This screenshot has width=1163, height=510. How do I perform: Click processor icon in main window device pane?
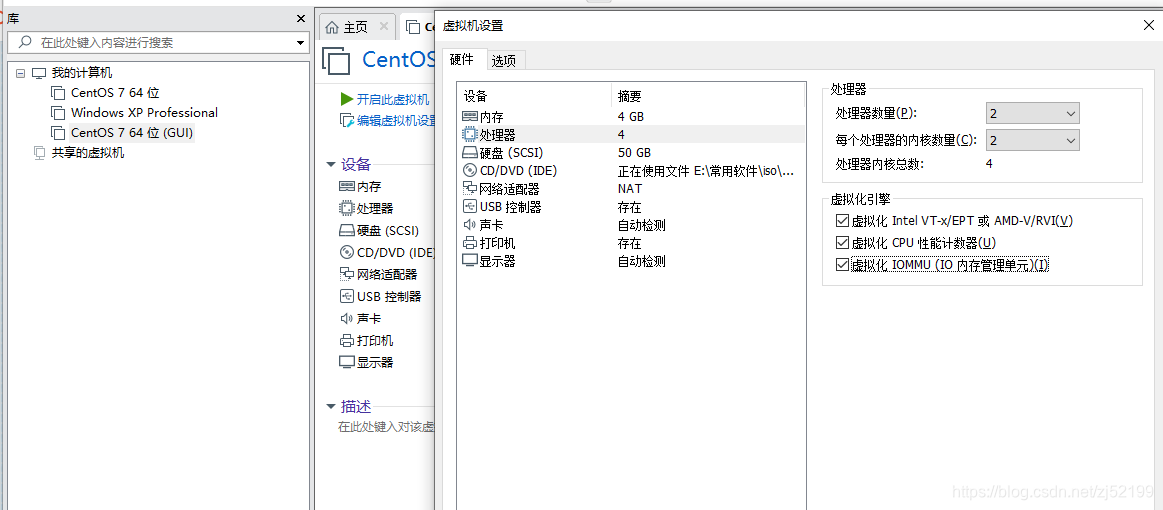coord(346,208)
